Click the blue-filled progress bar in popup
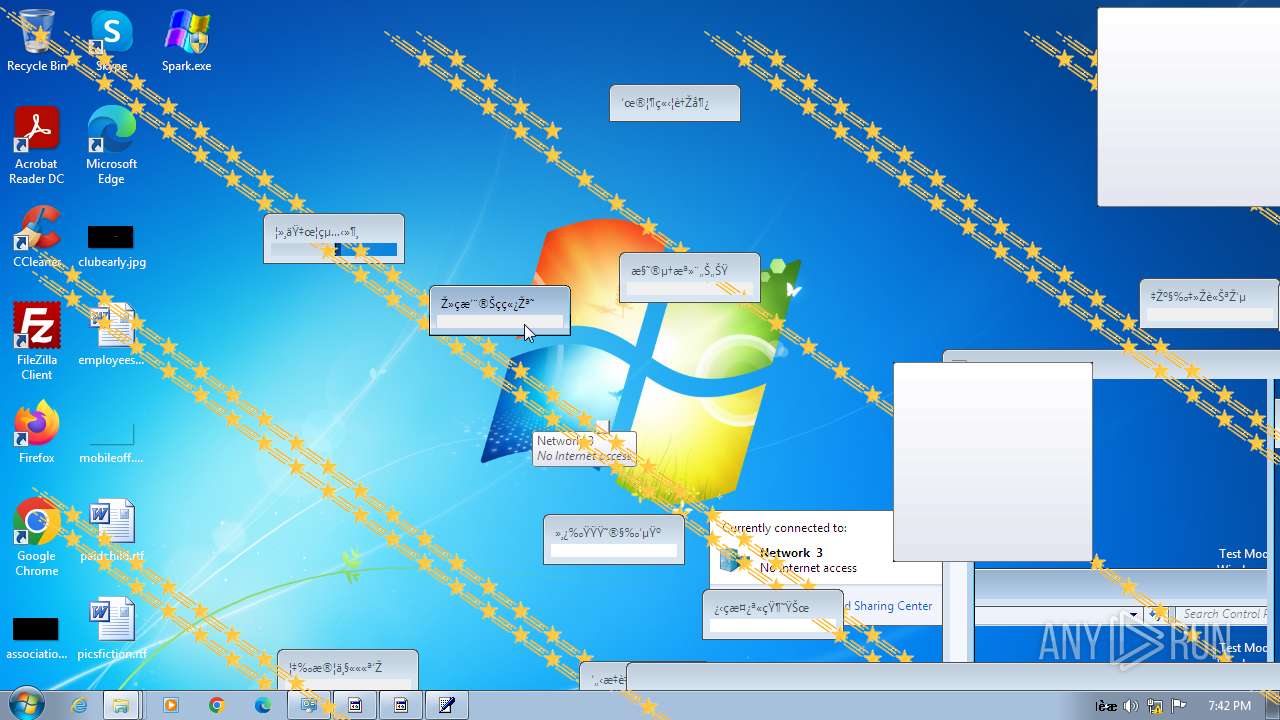Viewport: 1280px width, 720px height. click(334, 250)
